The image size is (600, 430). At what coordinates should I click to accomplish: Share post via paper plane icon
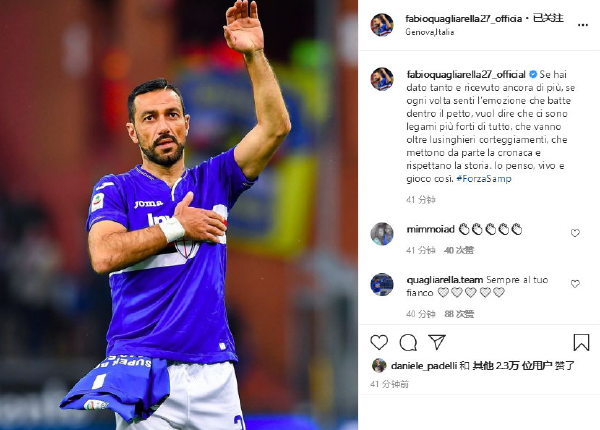point(437,342)
